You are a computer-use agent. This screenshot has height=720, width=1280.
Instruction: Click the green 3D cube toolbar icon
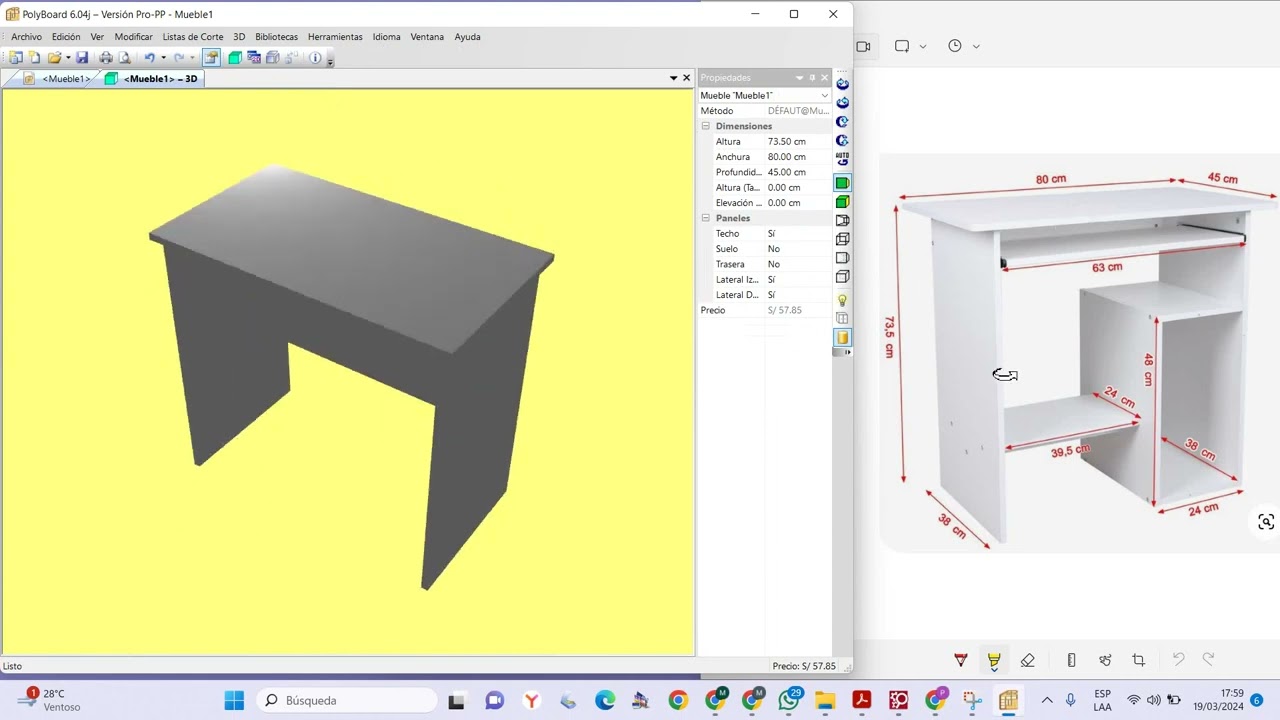[x=235, y=58]
